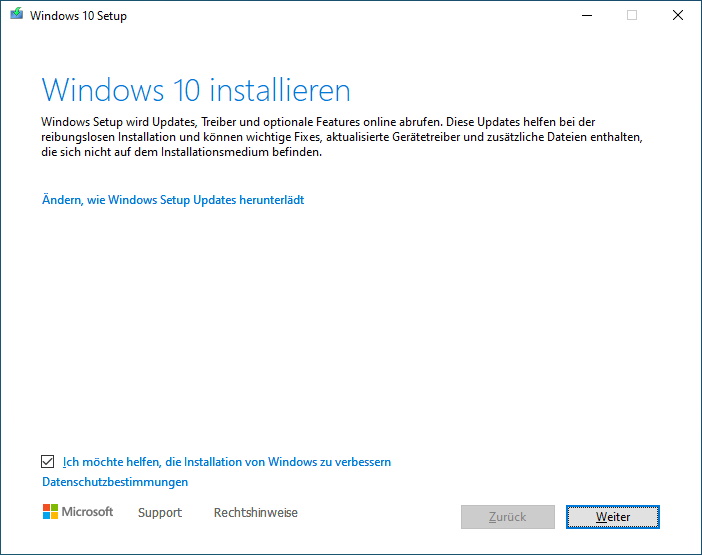Click the four-color Microsoft logo squares
Viewport: 702px width, 555px height.
pos(50,512)
